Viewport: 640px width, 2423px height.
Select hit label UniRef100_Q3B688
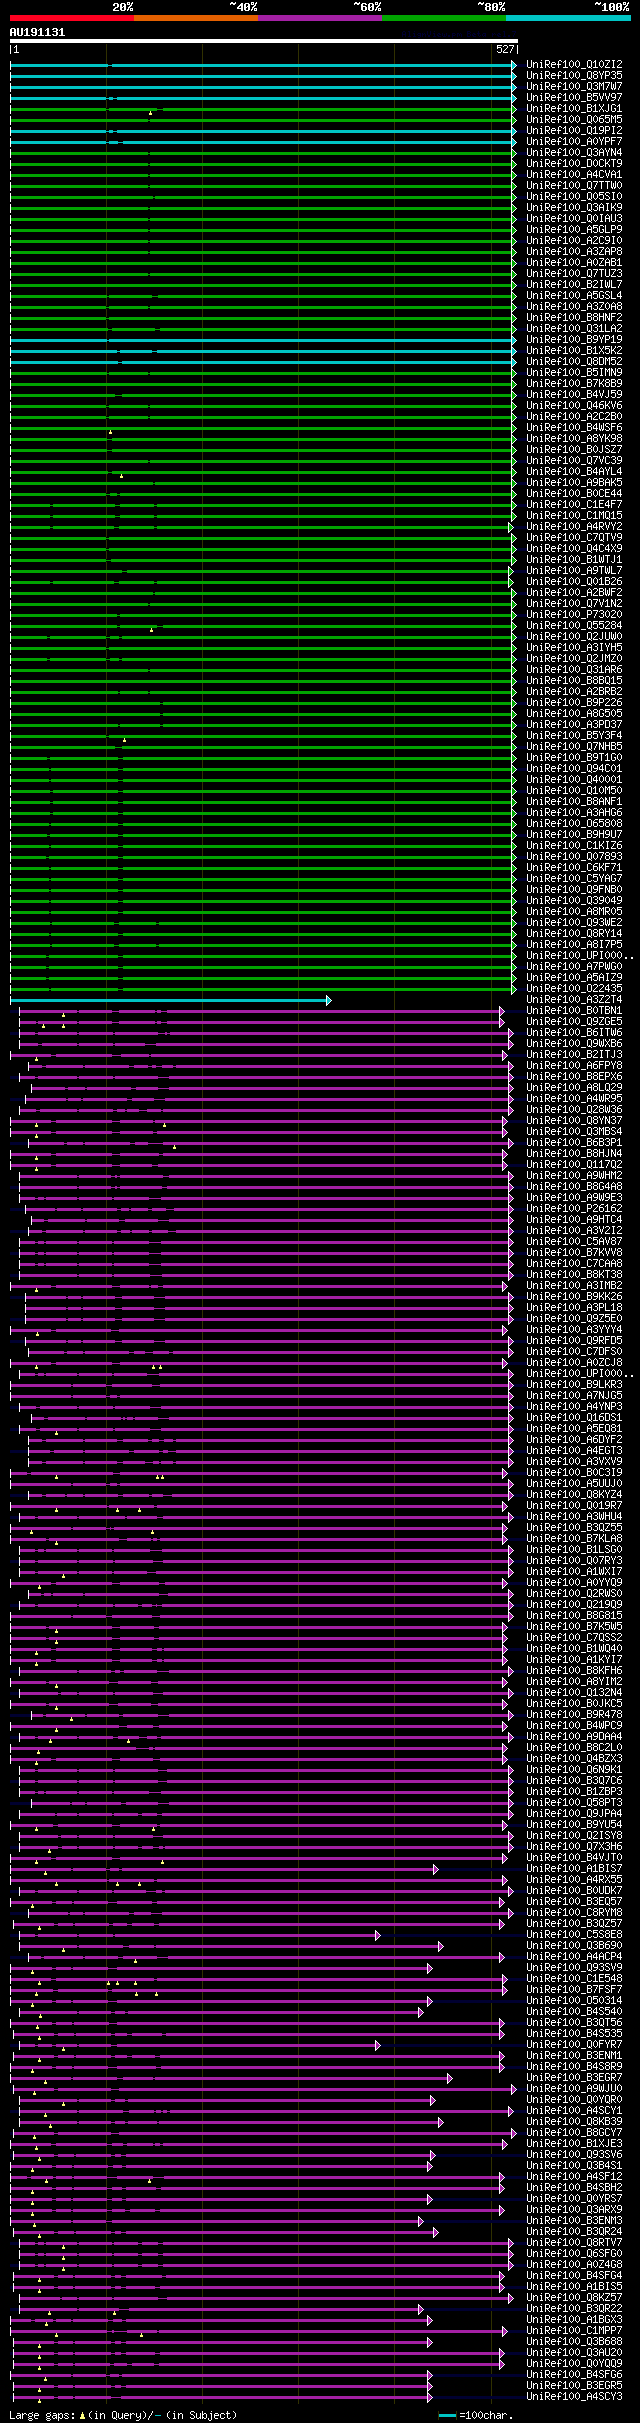click(x=574, y=2341)
